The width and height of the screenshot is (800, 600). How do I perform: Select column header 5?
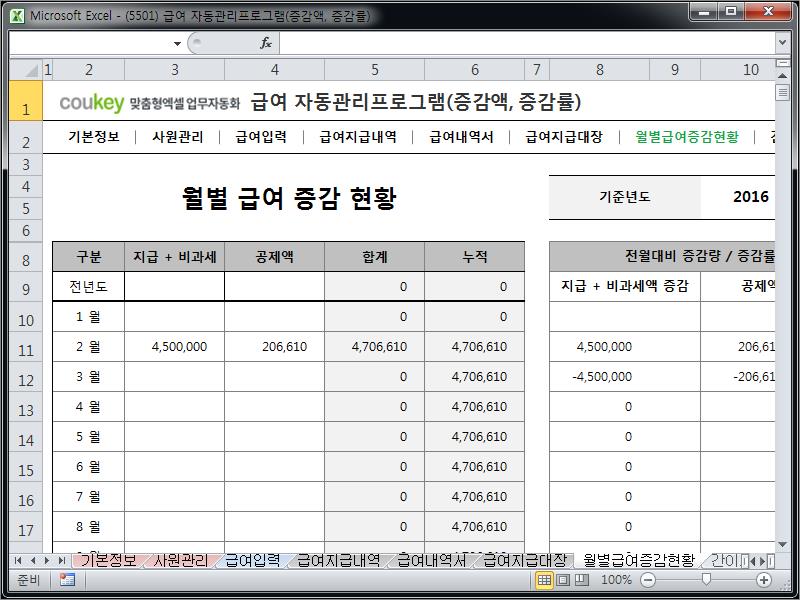click(374, 69)
